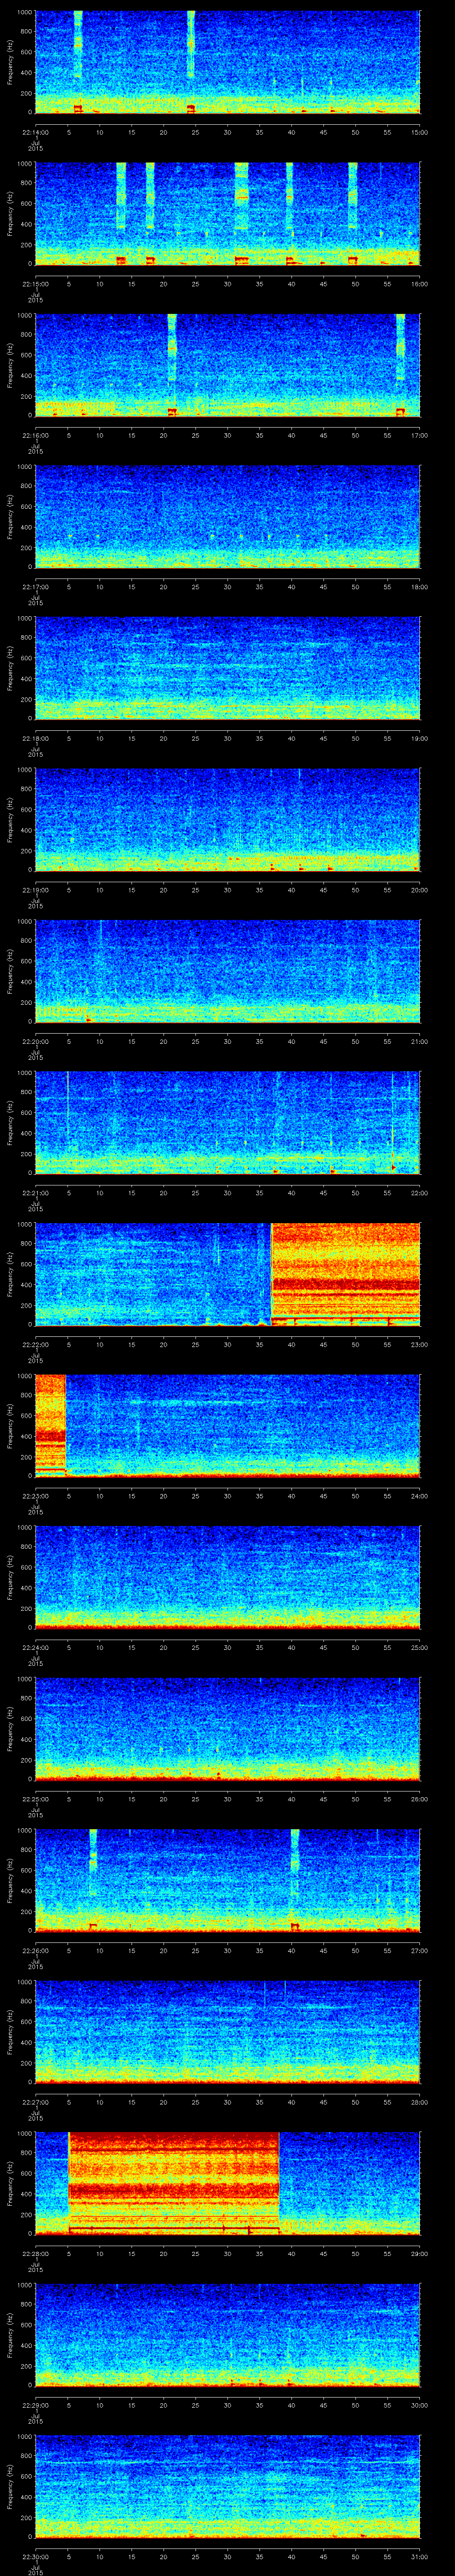Viewport: 455px width, 2576px height.
Task: Click the 22:27:00 start time label
Action: 36,2102
